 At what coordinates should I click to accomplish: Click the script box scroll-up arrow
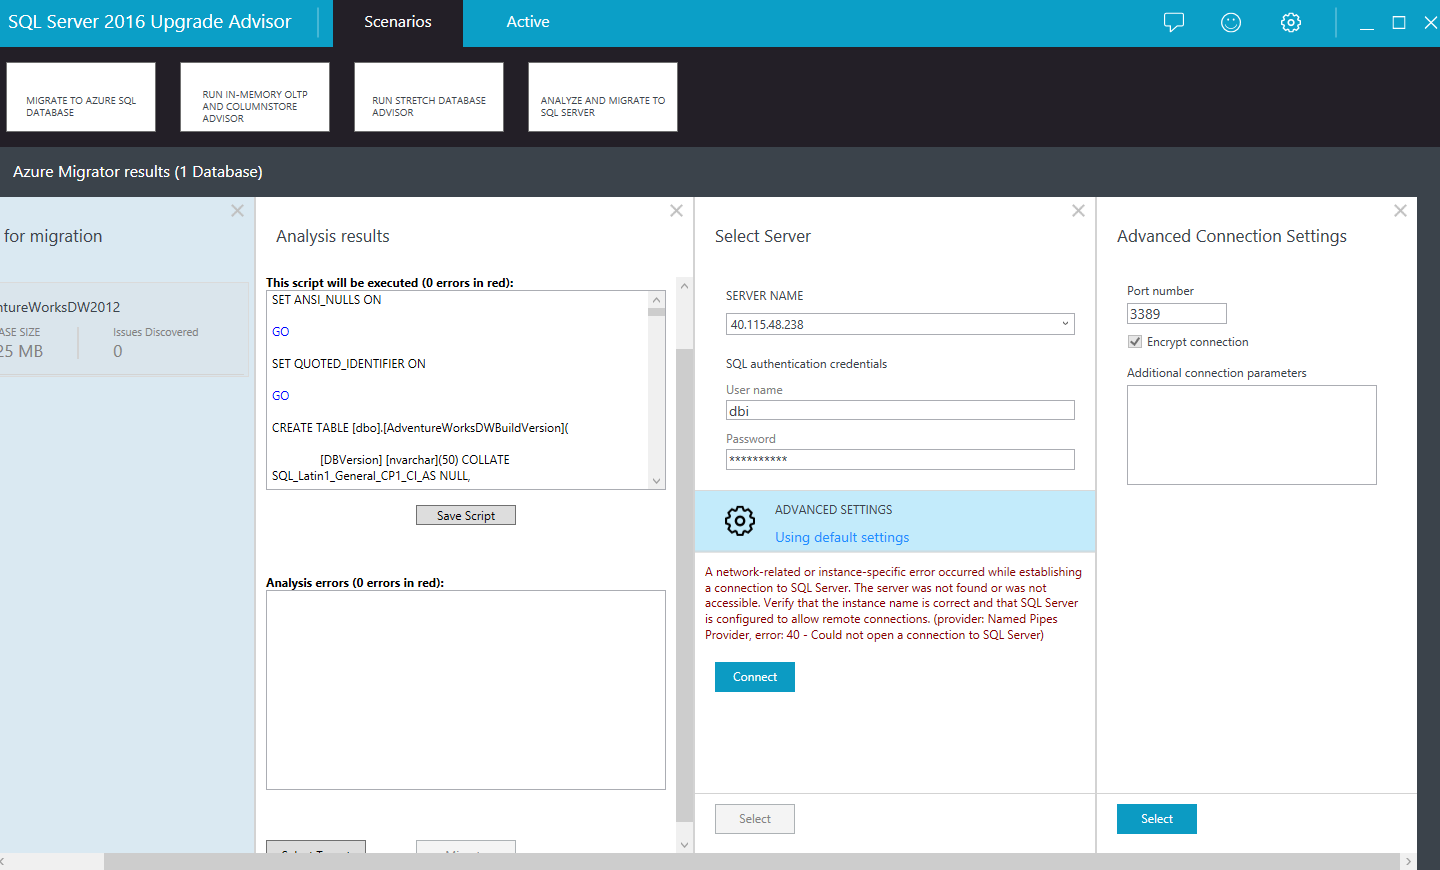click(656, 299)
